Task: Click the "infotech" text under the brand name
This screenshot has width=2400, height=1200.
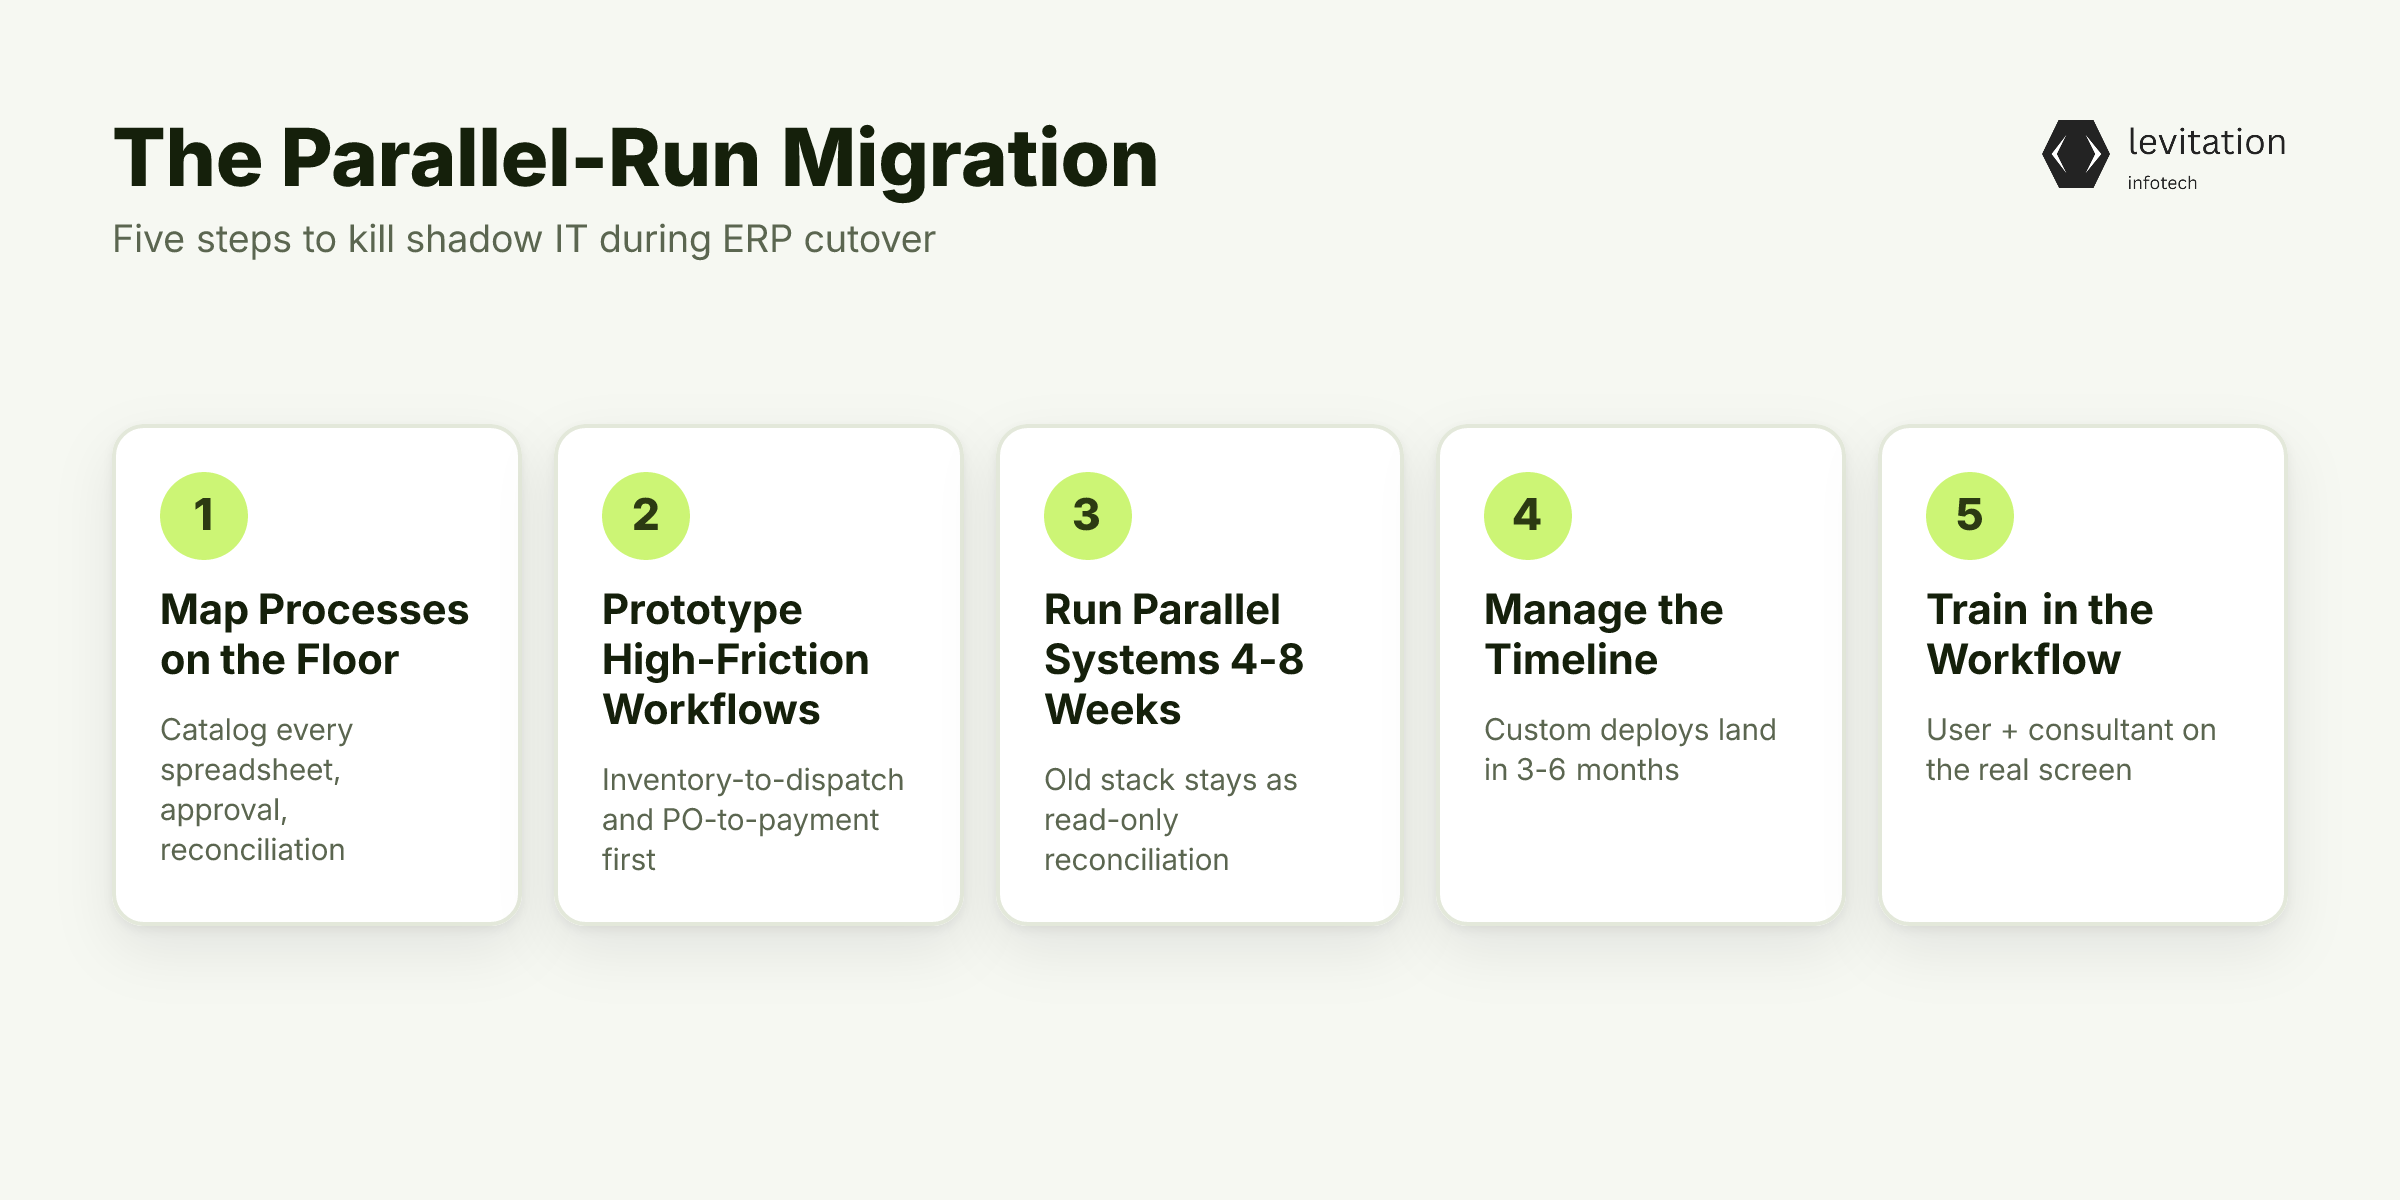Action: pos(2162,183)
